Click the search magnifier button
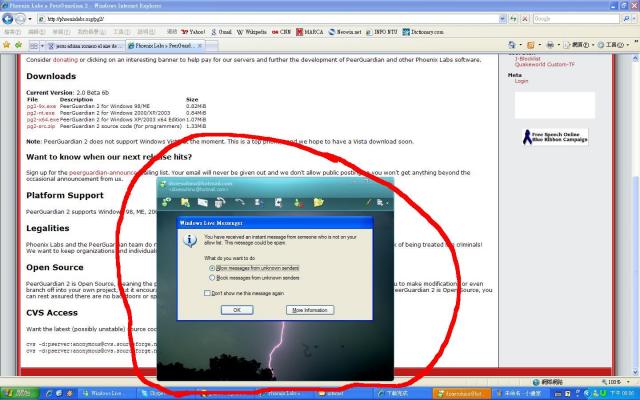 [626, 19]
